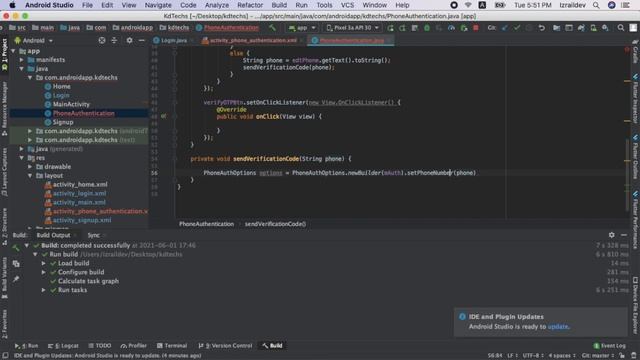
Task: Click the toggle view icon in Build panel
Action: [16, 264]
